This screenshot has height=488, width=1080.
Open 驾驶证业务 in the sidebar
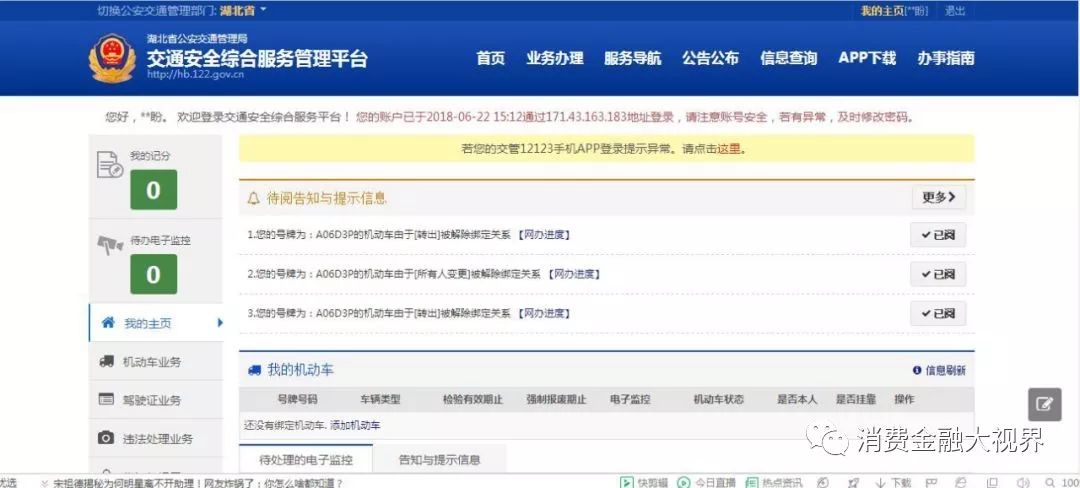tap(151, 400)
